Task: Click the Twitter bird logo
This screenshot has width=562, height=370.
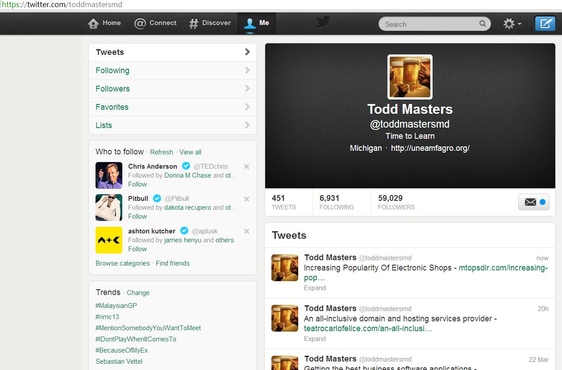Action: pyautogui.click(x=323, y=22)
